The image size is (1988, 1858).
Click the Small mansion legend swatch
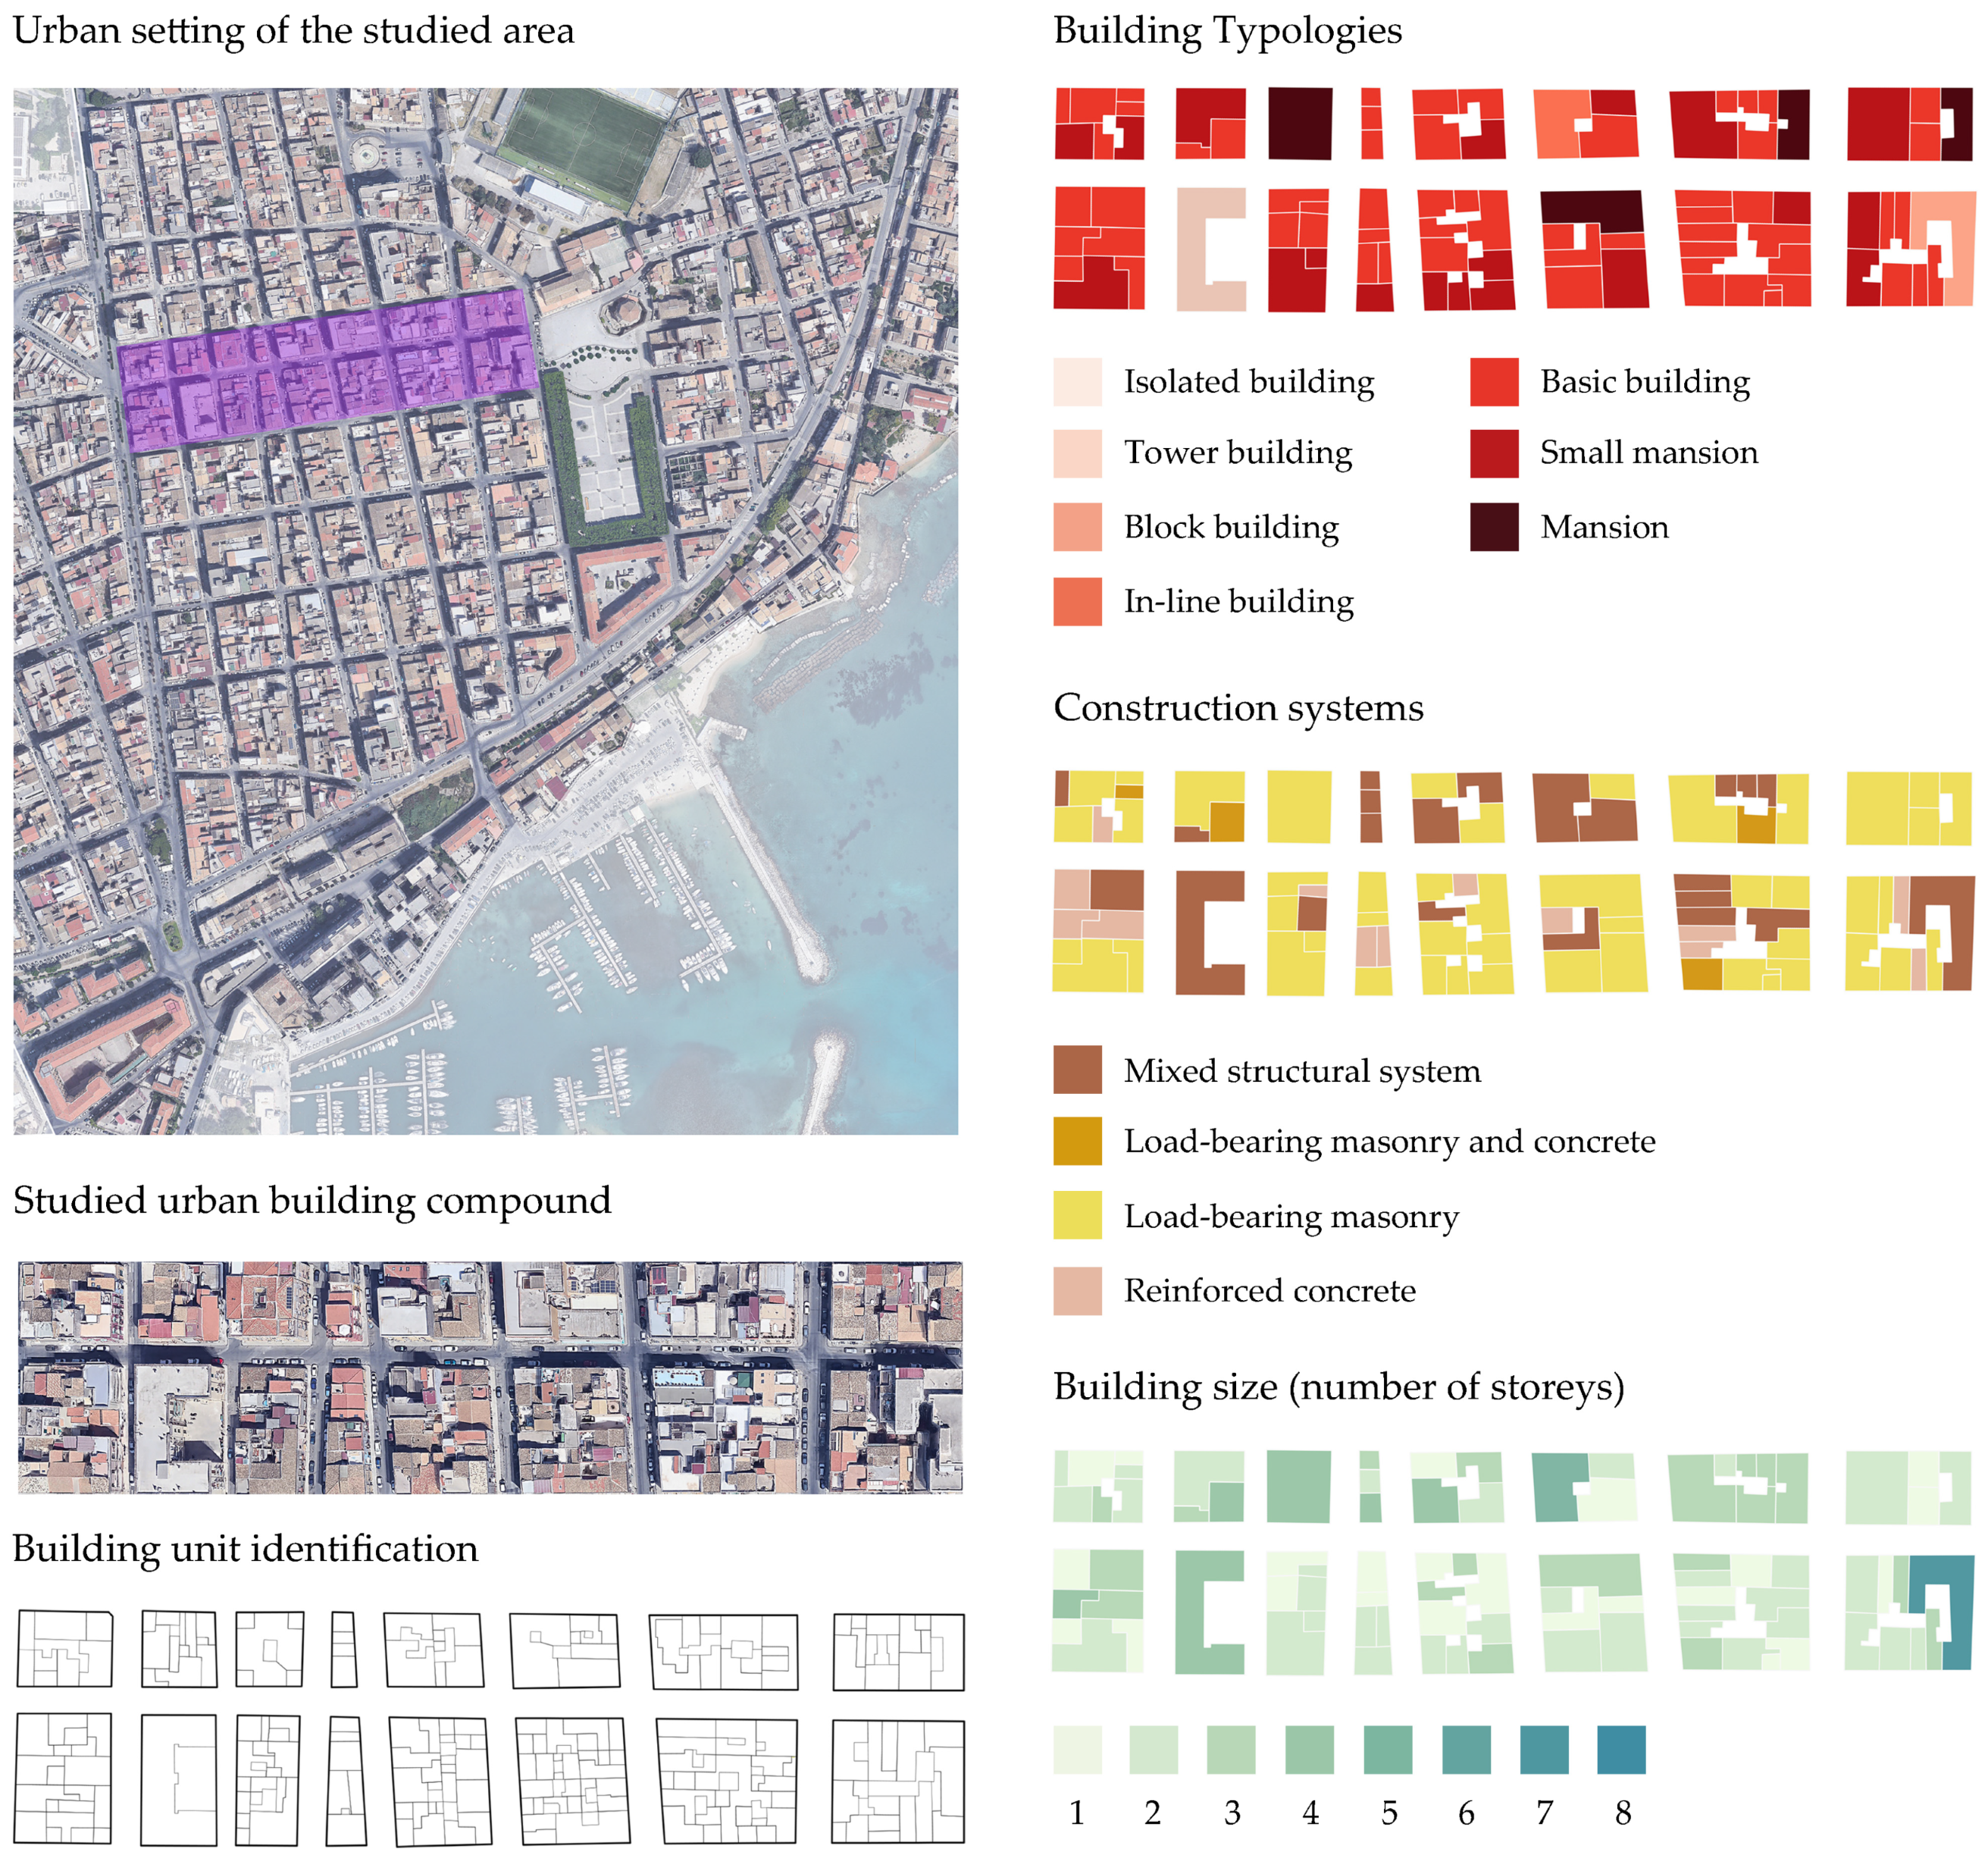(x=1494, y=453)
